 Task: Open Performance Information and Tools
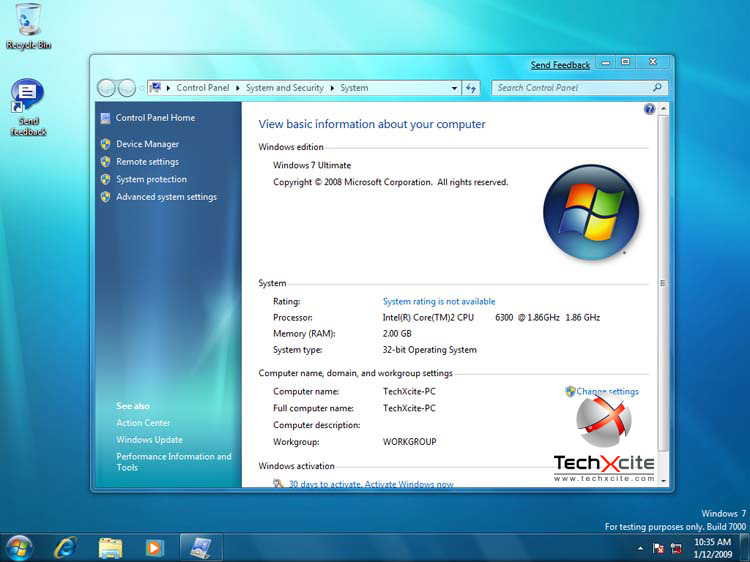click(x=174, y=462)
